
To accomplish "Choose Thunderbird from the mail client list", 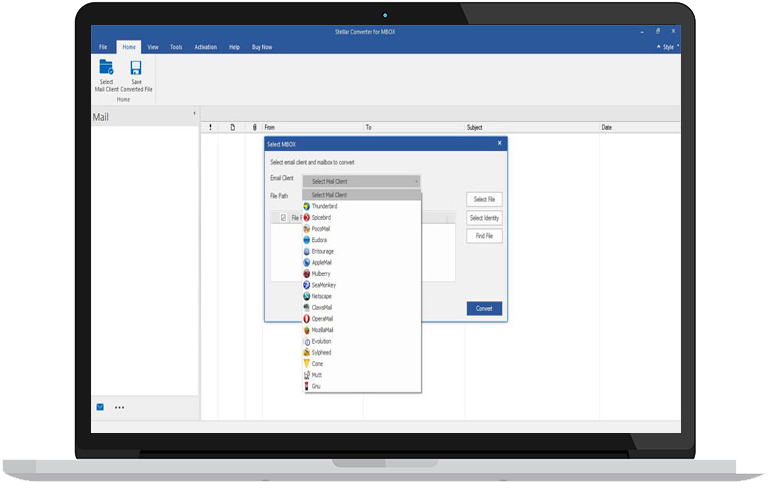I will (362, 206).
